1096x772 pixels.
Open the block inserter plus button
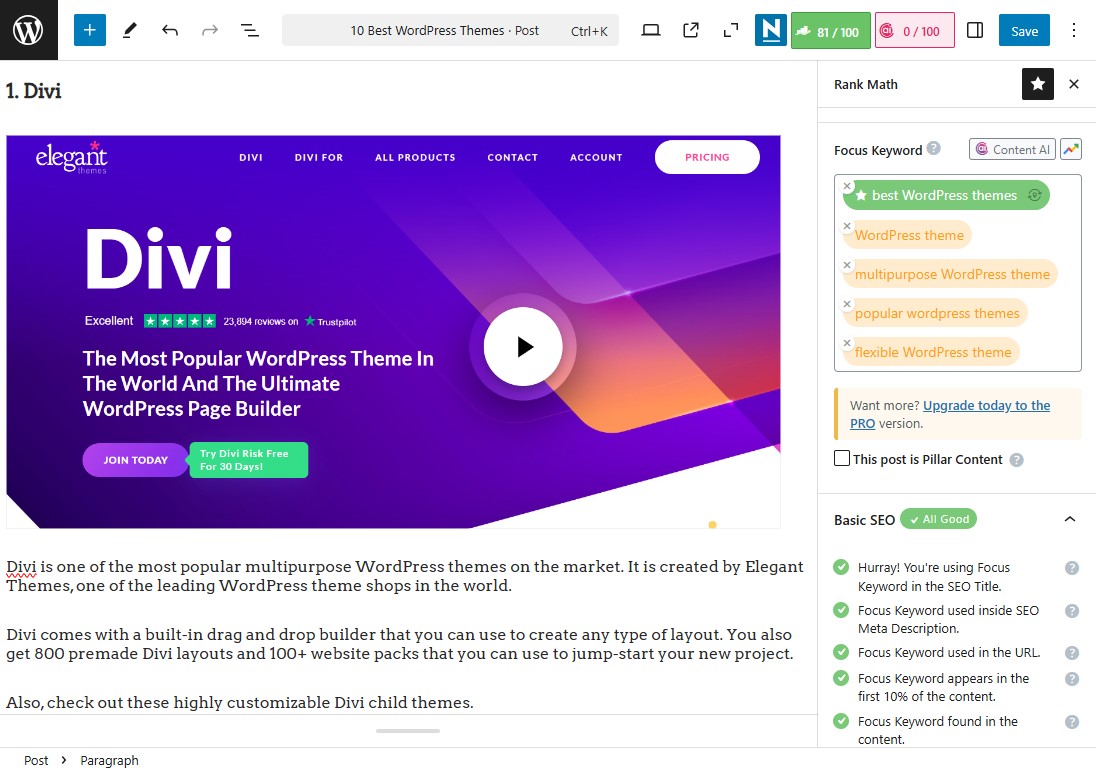[89, 30]
